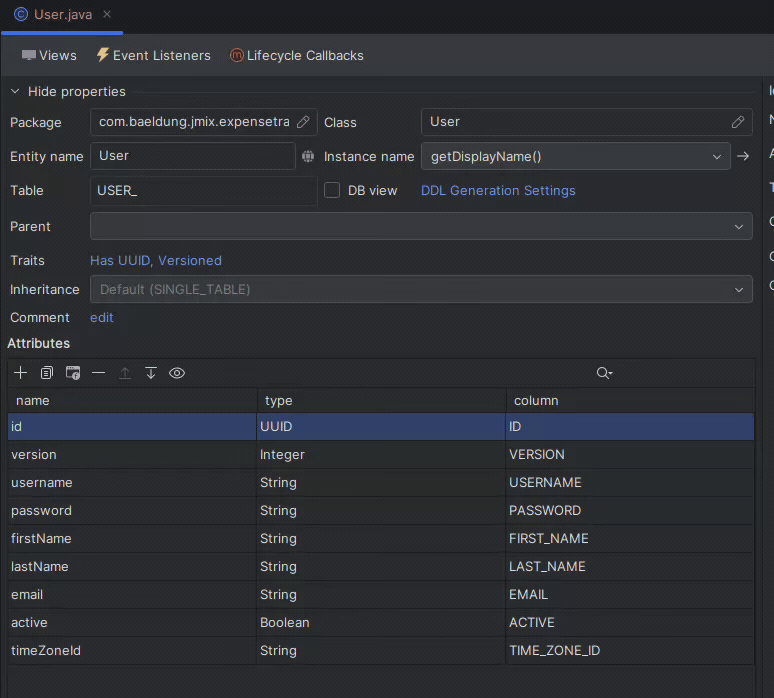Click the Table name input field
Viewport: 774px width, 698px height.
[x=203, y=190]
